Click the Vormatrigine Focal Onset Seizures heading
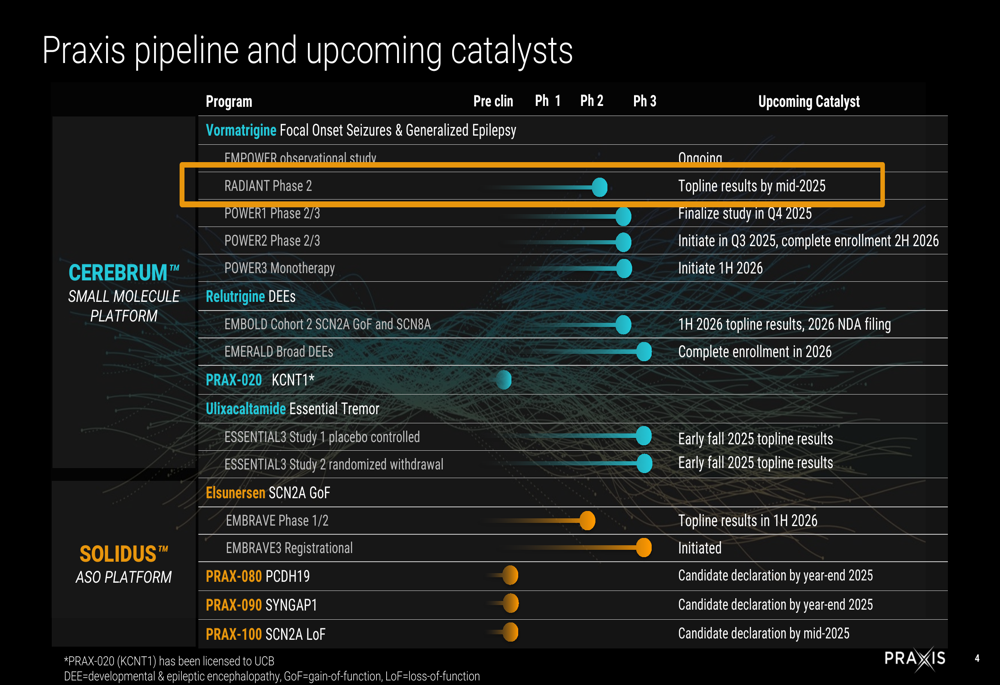This screenshot has width=1000, height=685. pyautogui.click(x=361, y=130)
